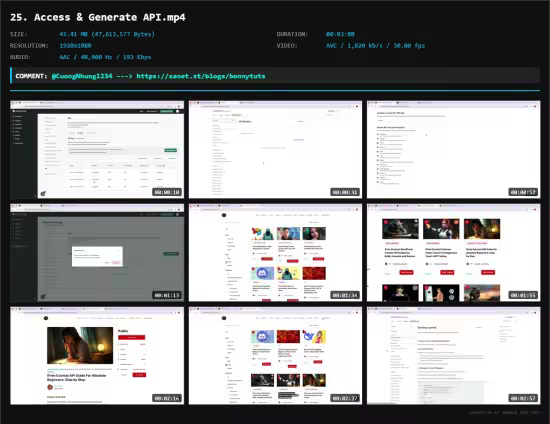This screenshot has height=424, width=550.
Task: Open the thumbnail stamped 00:00:10
Action: point(97,150)
